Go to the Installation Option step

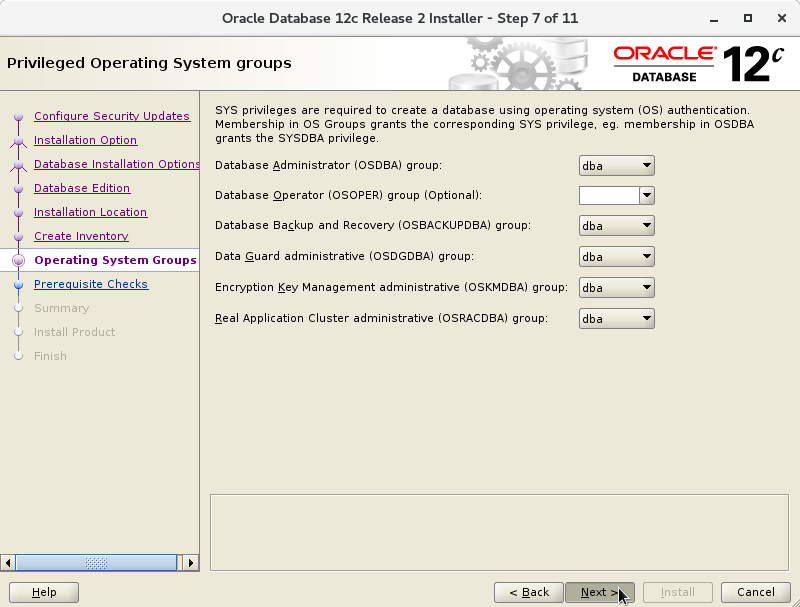(x=86, y=140)
